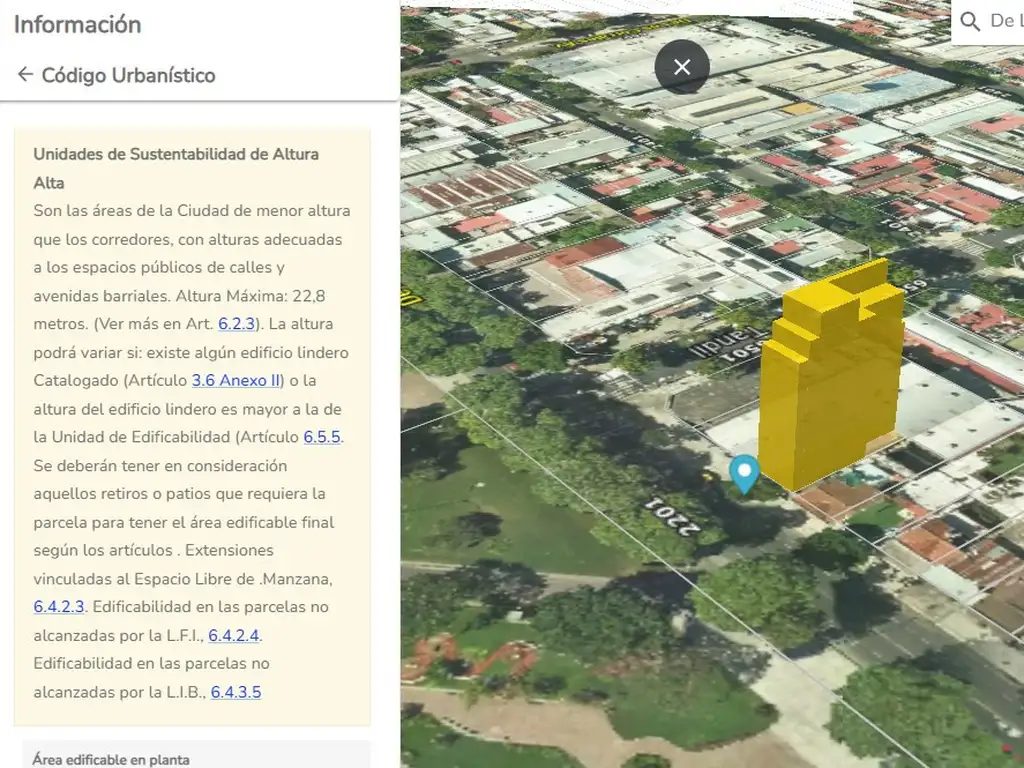Focus the address search field
1024x768 pixels.
coord(1003,21)
